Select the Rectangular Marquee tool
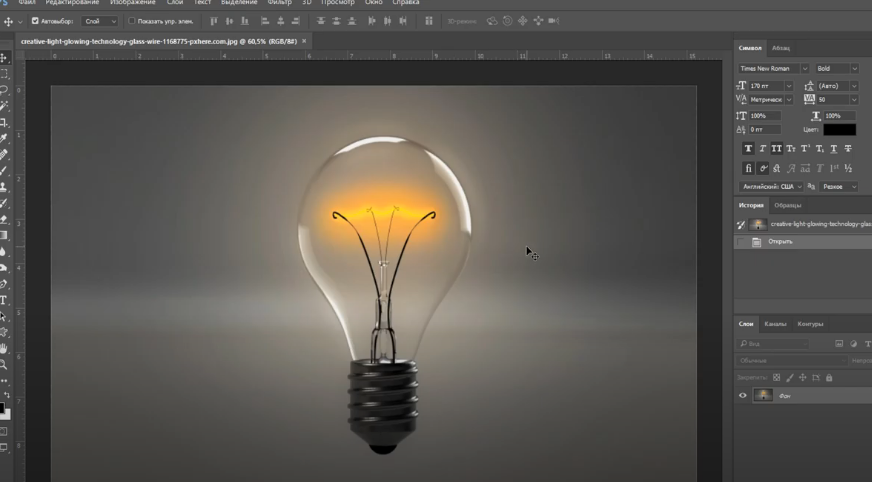The height and width of the screenshot is (482, 872). point(4,74)
